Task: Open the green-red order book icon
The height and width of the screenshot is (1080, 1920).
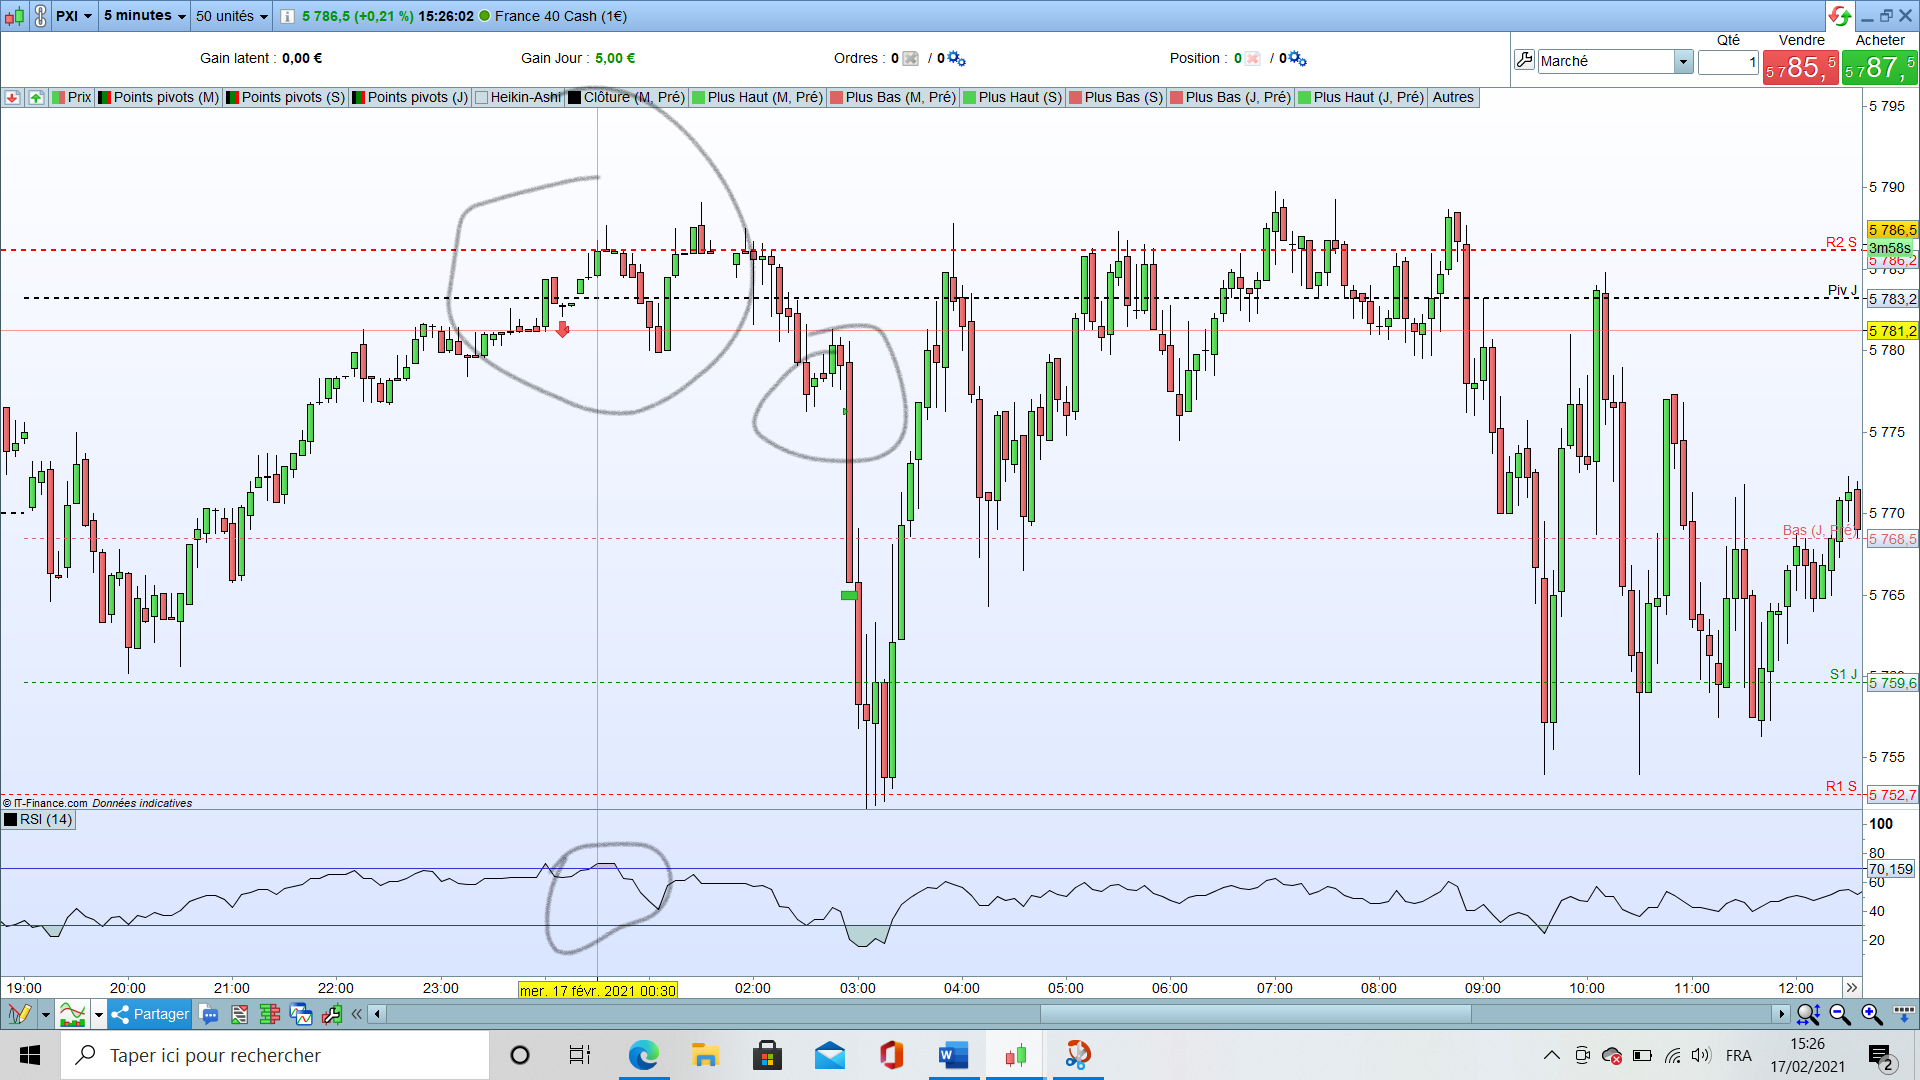Action: pyautogui.click(x=269, y=1014)
